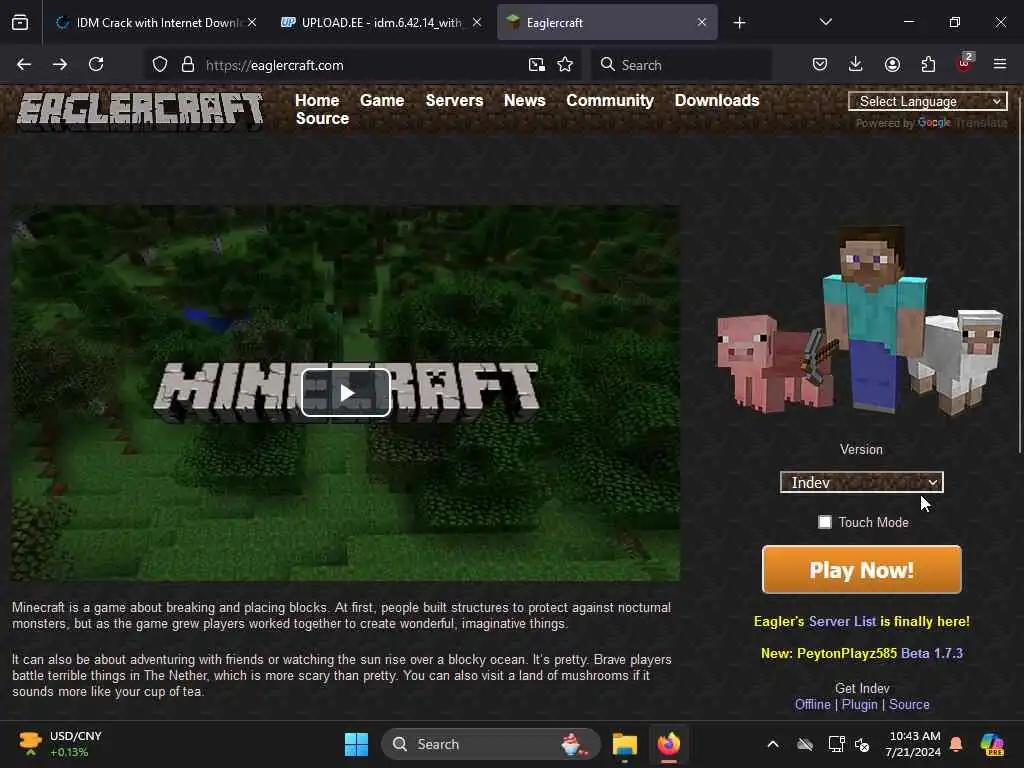Open the Beta 1.7.3 link
This screenshot has height=768, width=1024.
(932, 653)
